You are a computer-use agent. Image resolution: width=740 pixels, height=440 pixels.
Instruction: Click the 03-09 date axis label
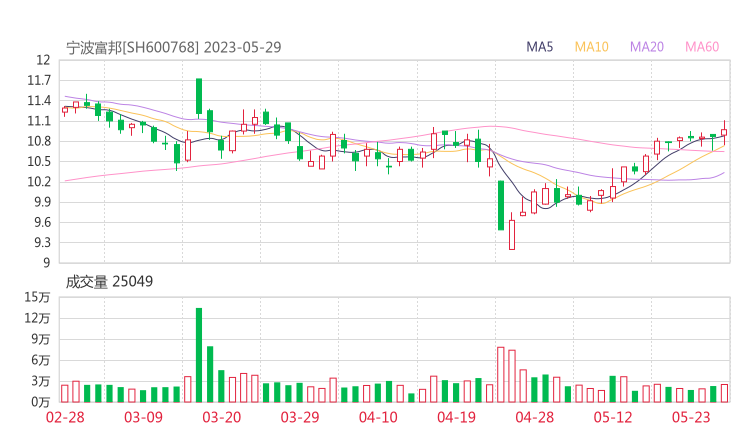(x=143, y=417)
